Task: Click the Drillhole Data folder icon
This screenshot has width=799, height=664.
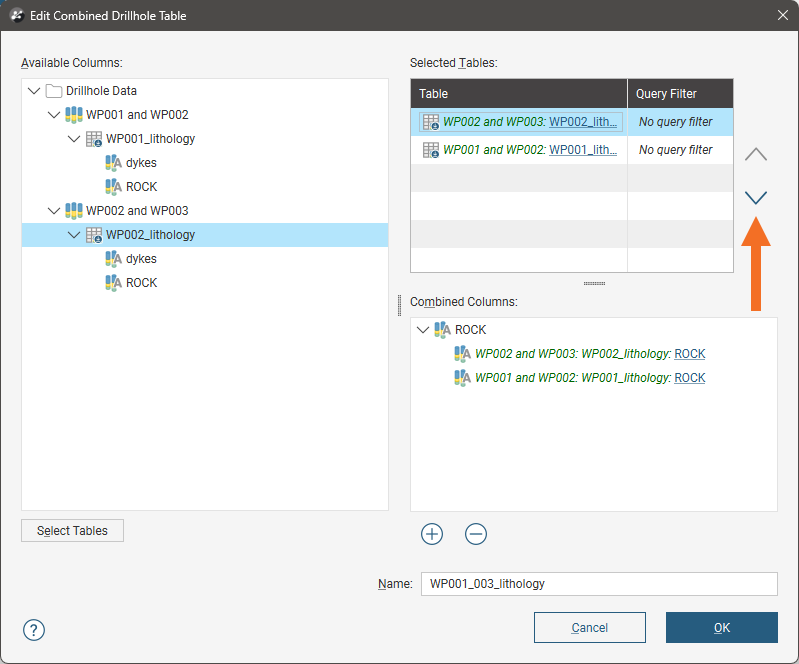Action: click(54, 91)
